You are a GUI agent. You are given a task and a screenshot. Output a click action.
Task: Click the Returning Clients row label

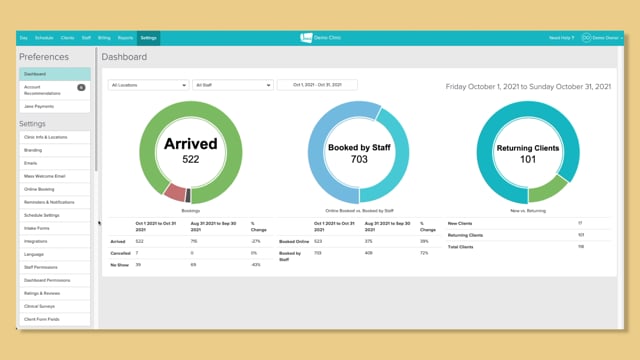[x=465, y=236]
